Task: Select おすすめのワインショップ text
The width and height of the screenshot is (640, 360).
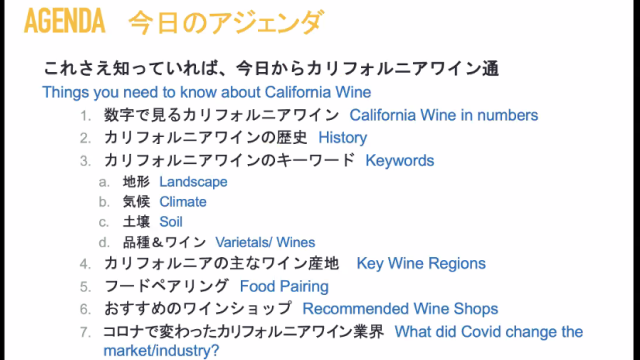Action: [198, 309]
